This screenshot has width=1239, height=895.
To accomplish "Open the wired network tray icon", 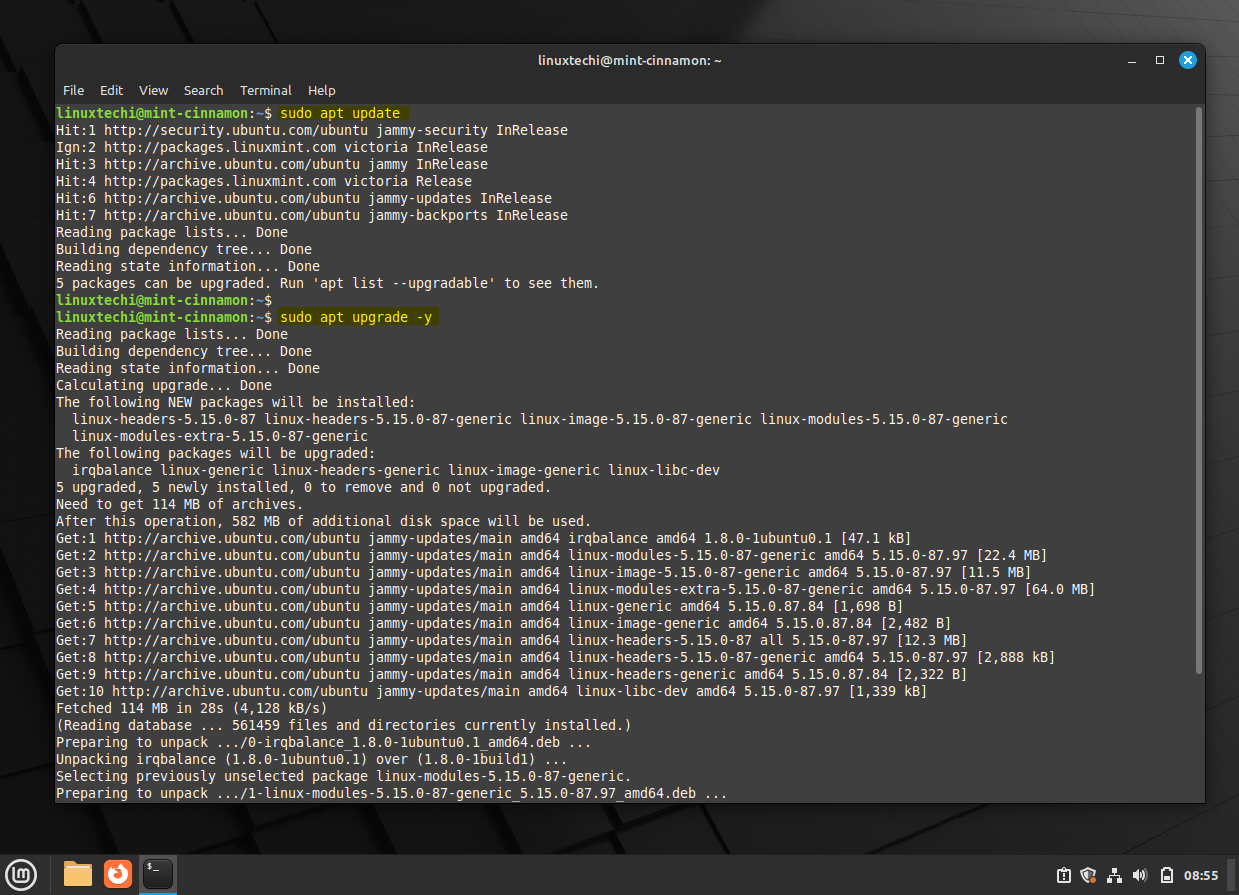I will click(x=1114, y=875).
